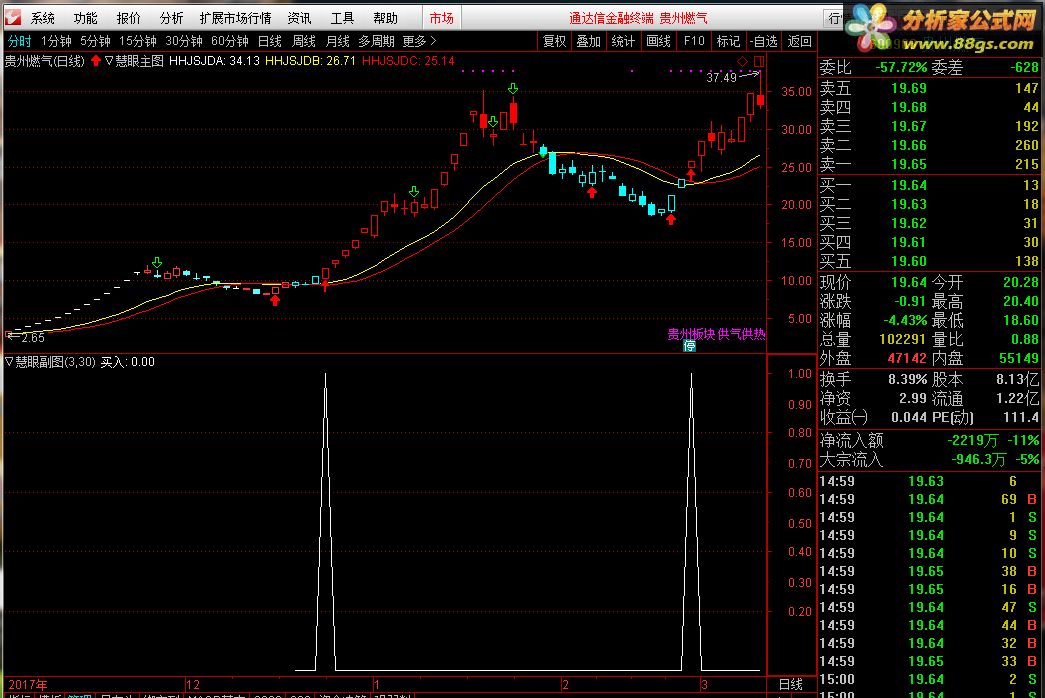The image size is (1045, 698).
Task: Click the 2017年 timeline label
Action: pyautogui.click(x=28, y=685)
